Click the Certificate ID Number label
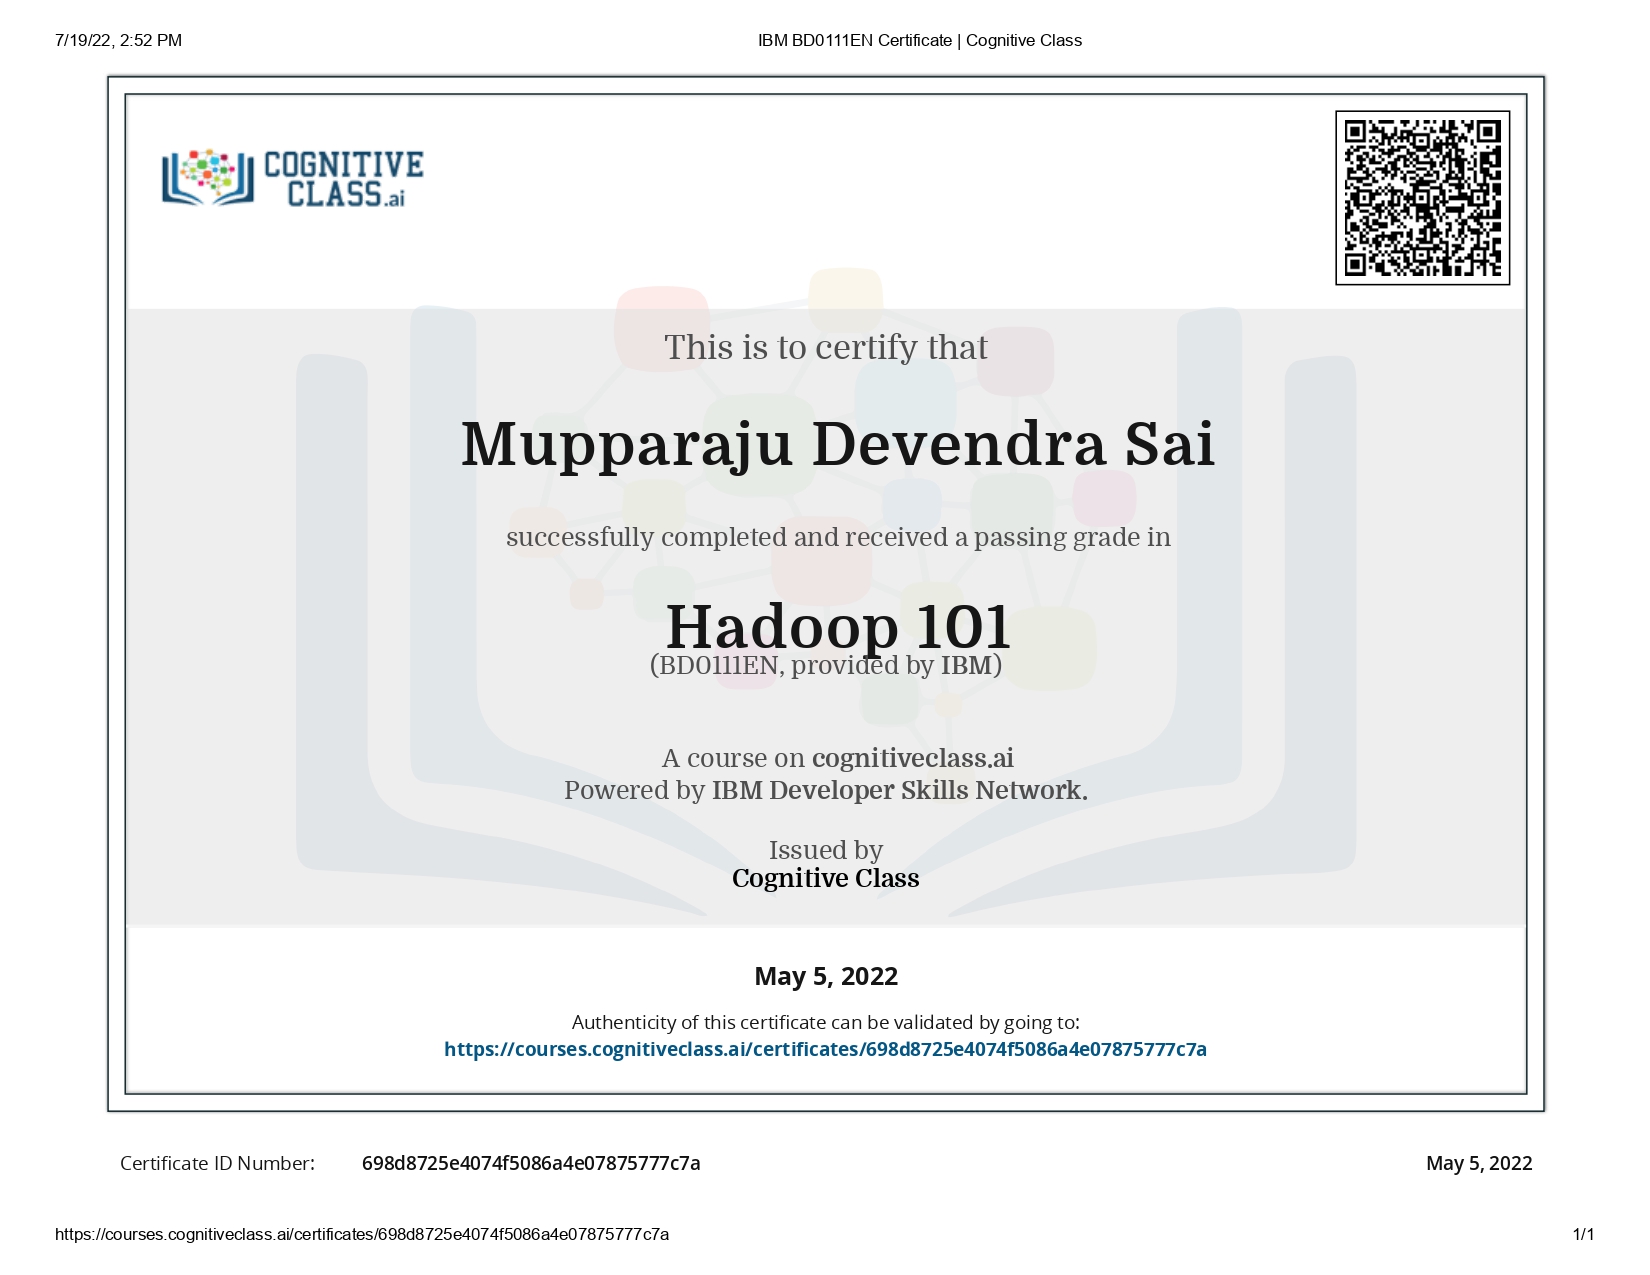This screenshot has height=1275, width=1650. pyautogui.click(x=217, y=1163)
